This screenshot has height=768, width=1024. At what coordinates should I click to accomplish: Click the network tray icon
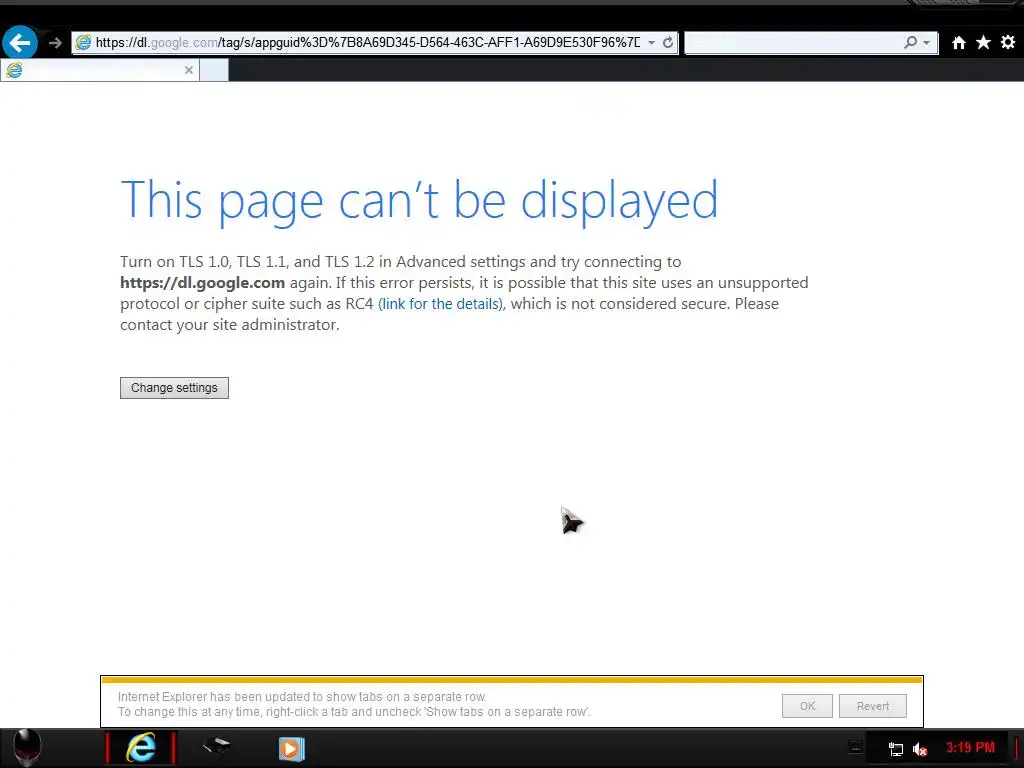click(x=896, y=749)
